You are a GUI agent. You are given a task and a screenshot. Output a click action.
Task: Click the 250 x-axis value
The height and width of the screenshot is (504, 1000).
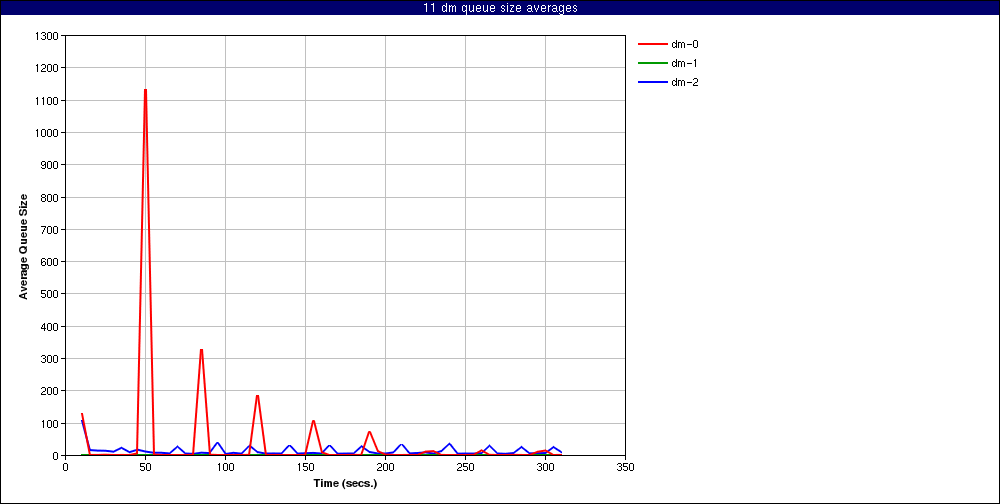465,467
